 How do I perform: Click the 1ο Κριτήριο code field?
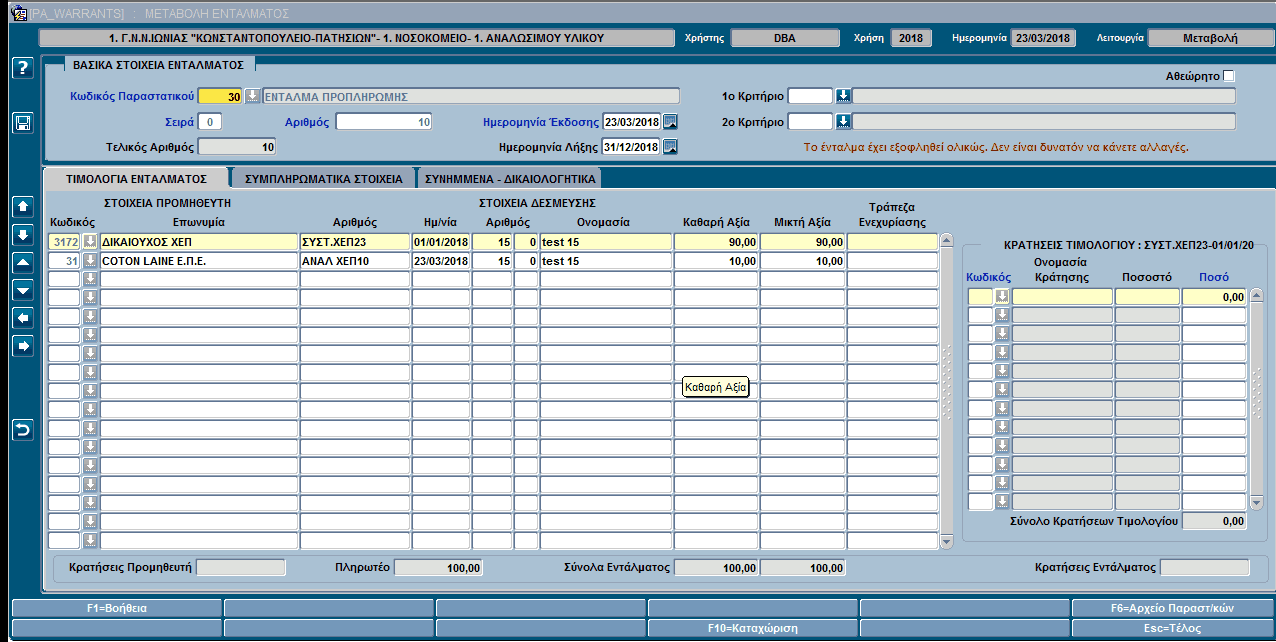(810, 96)
